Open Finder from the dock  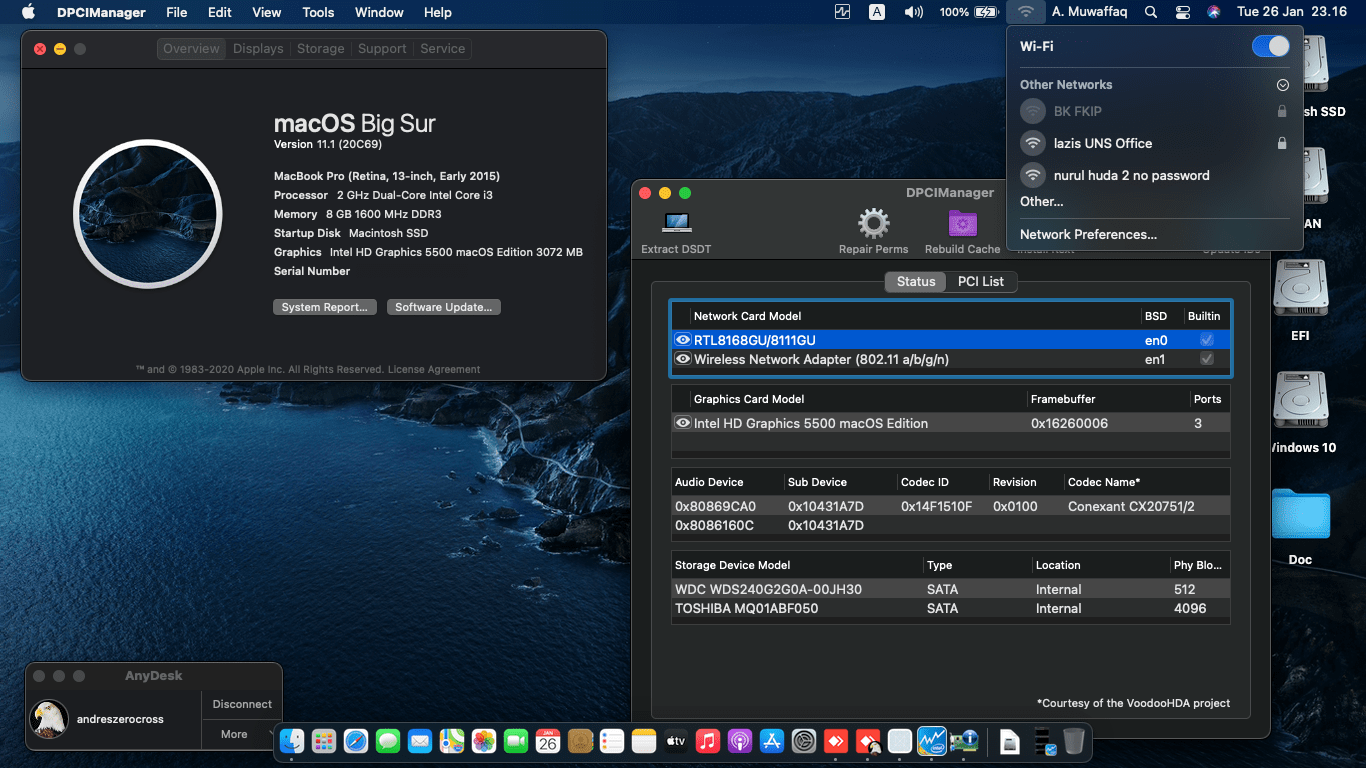pos(292,741)
